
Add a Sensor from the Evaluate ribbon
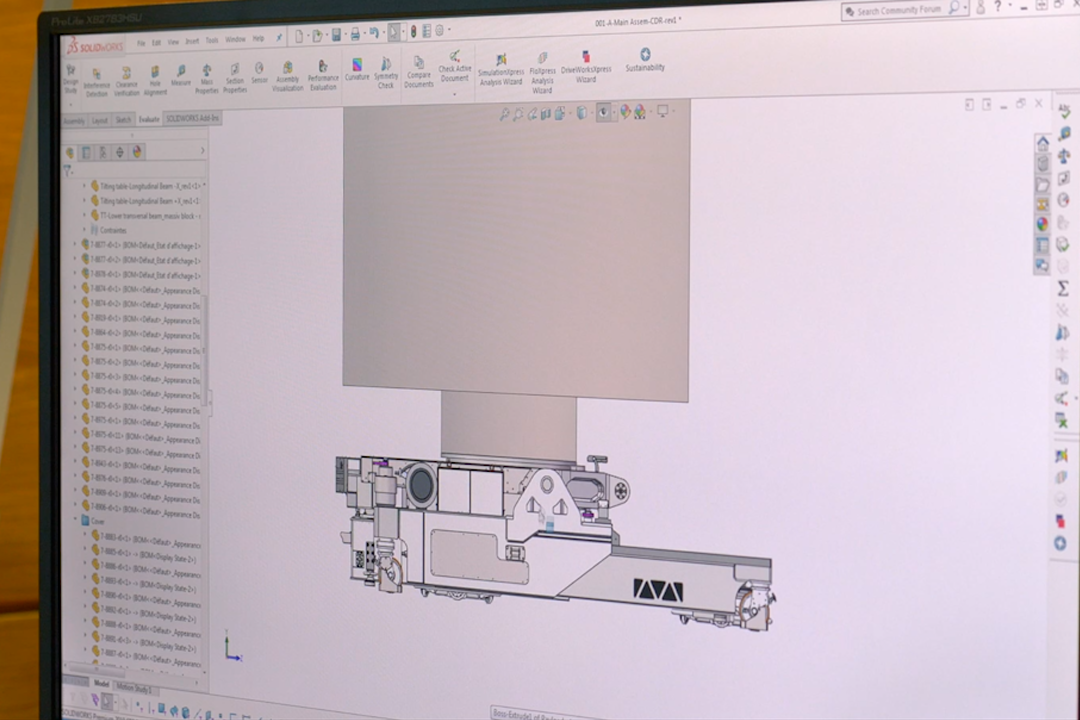pos(259,73)
